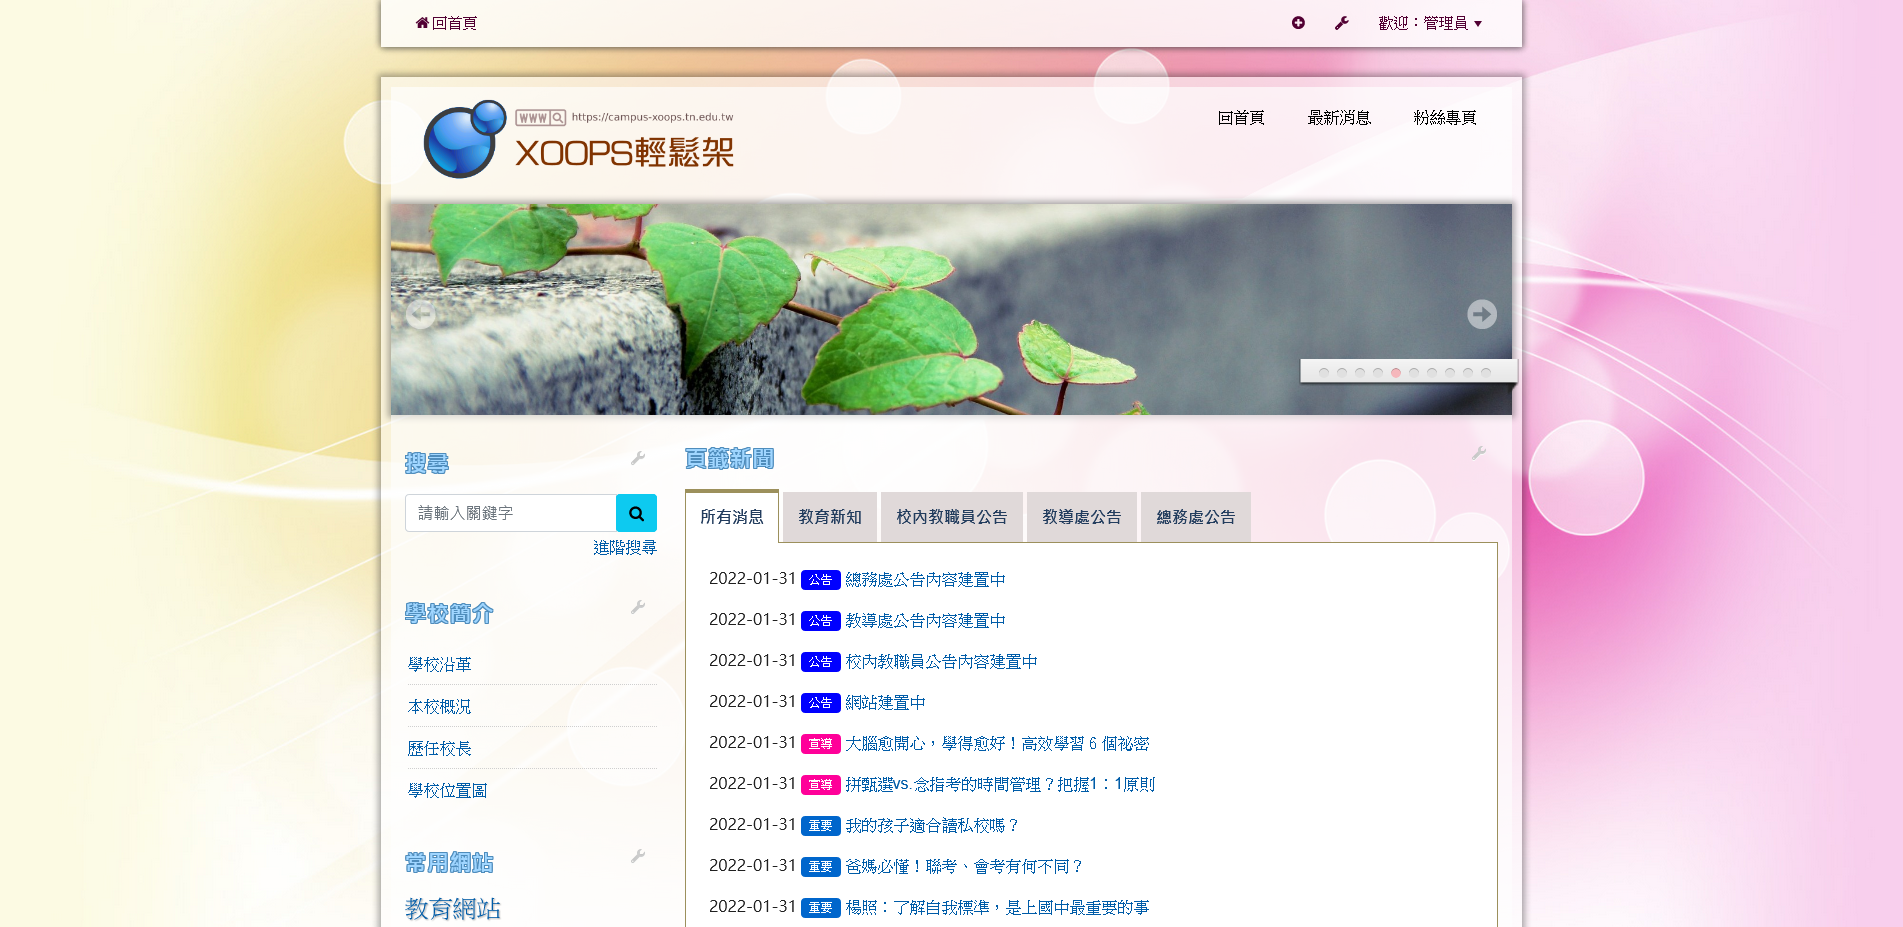Edit the 頁籤新聞 block via wrench icon
This screenshot has height=927, width=1903.
(x=1479, y=453)
